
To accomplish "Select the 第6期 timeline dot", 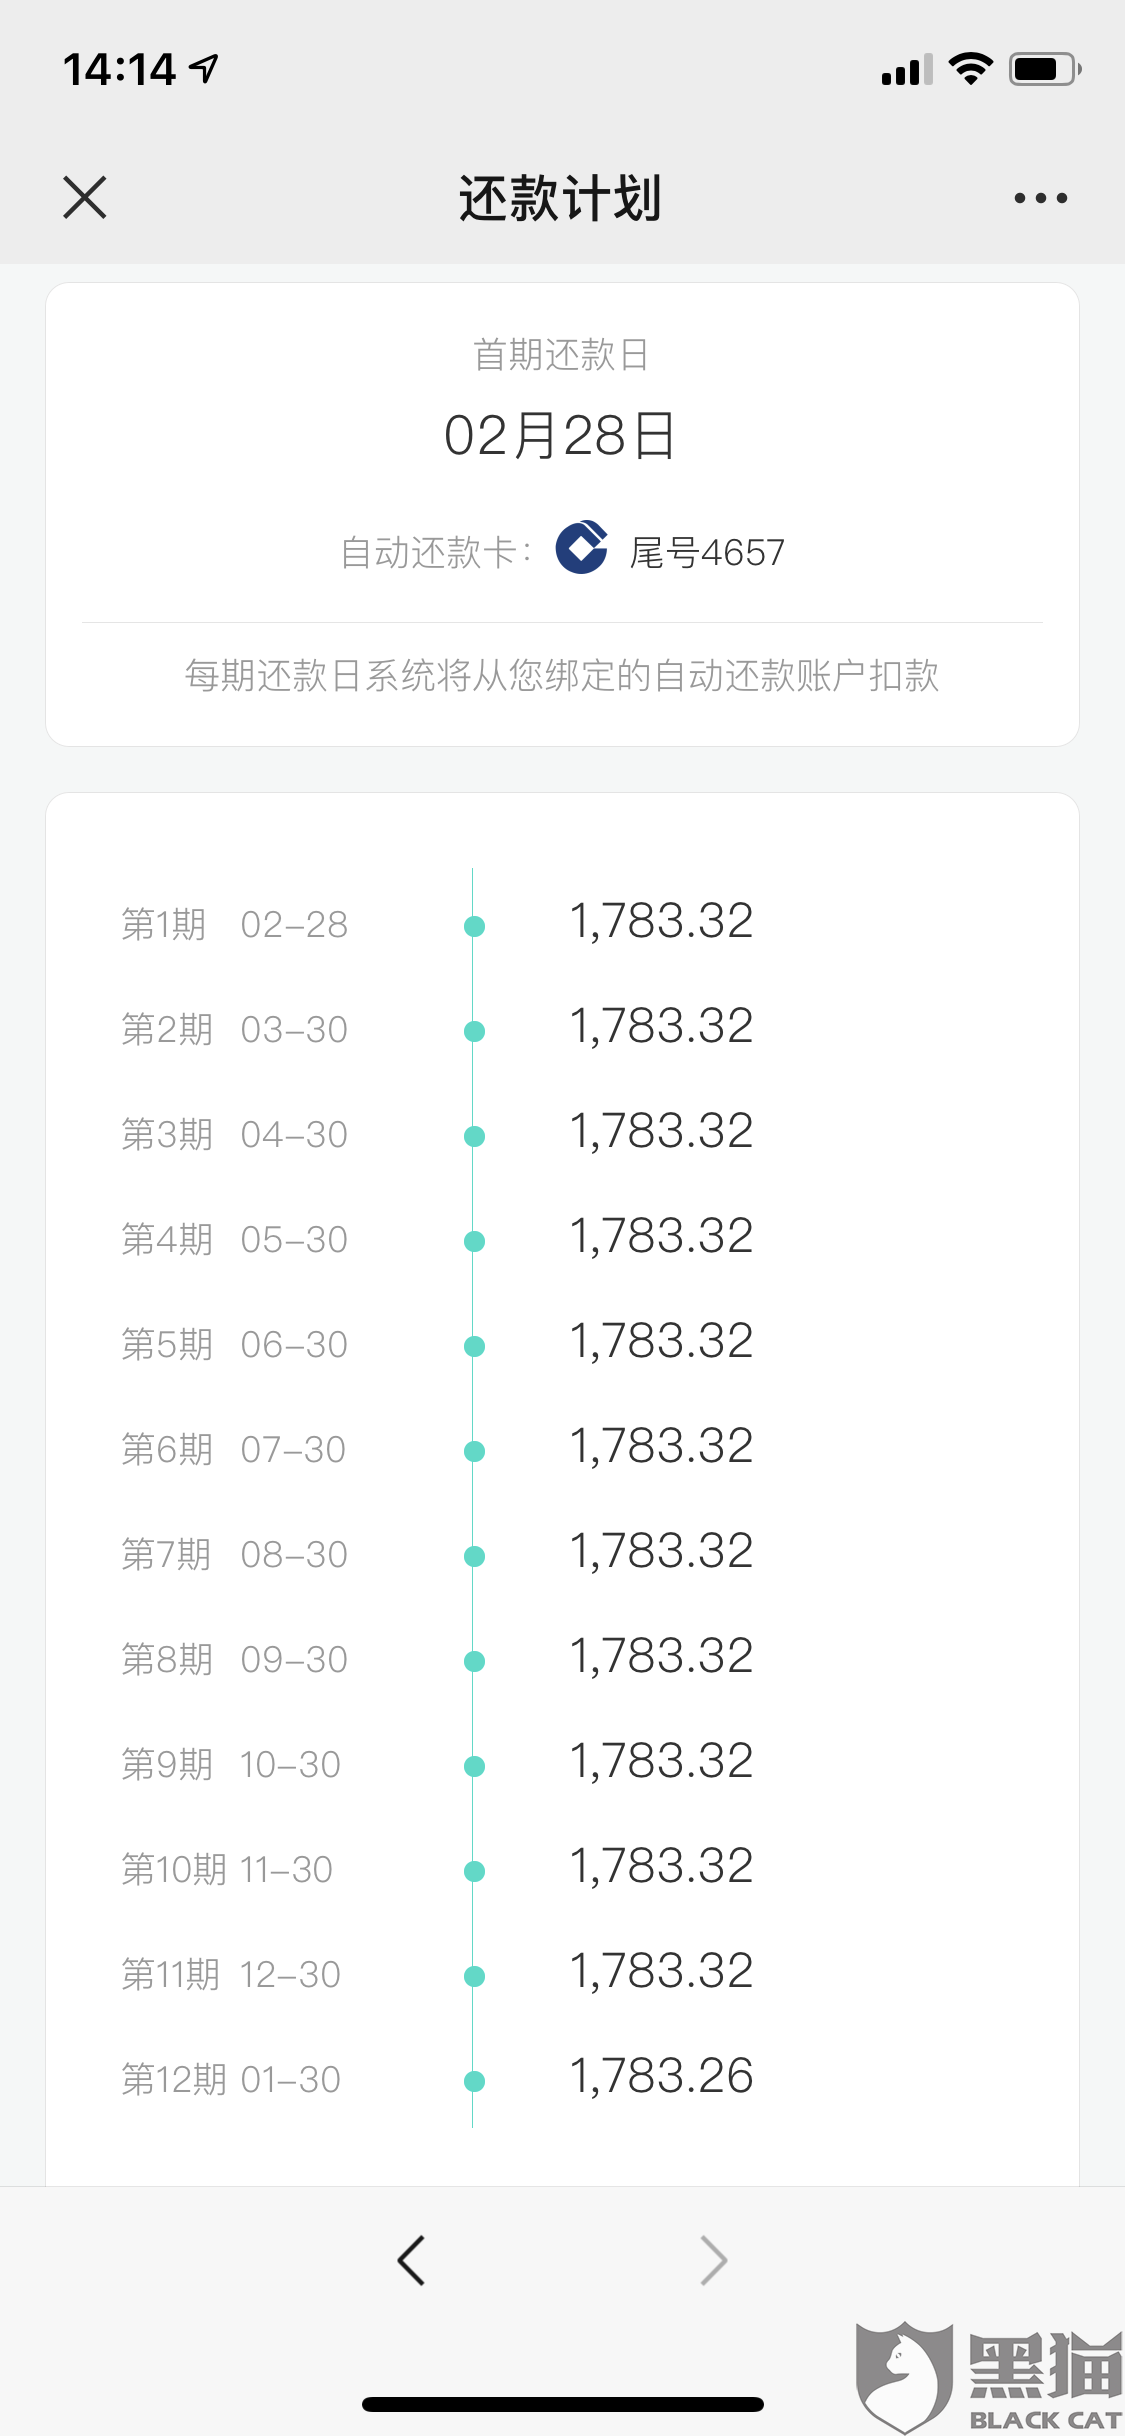I will pyautogui.click(x=475, y=1451).
